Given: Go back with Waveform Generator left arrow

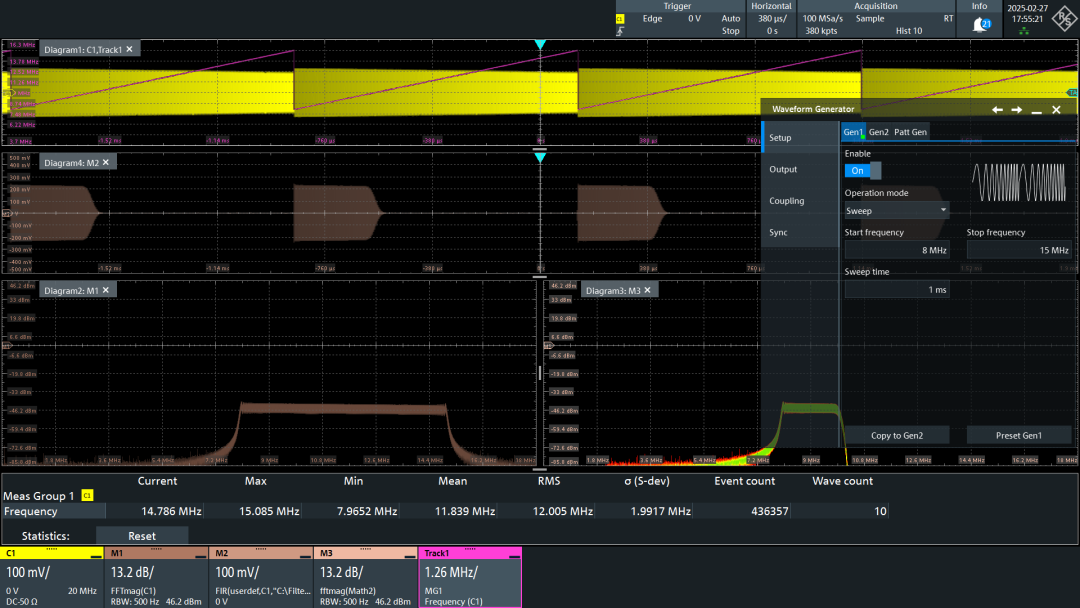Looking at the screenshot, I should click(x=997, y=109).
